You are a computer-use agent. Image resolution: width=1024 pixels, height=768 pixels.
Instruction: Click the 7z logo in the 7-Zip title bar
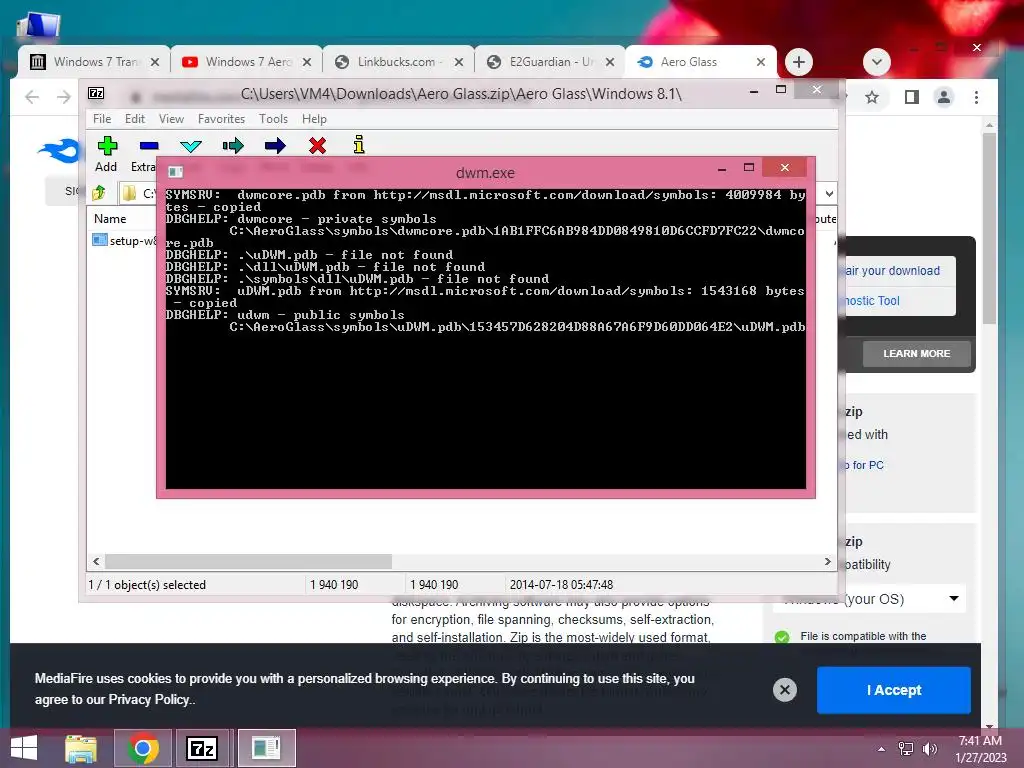96,93
